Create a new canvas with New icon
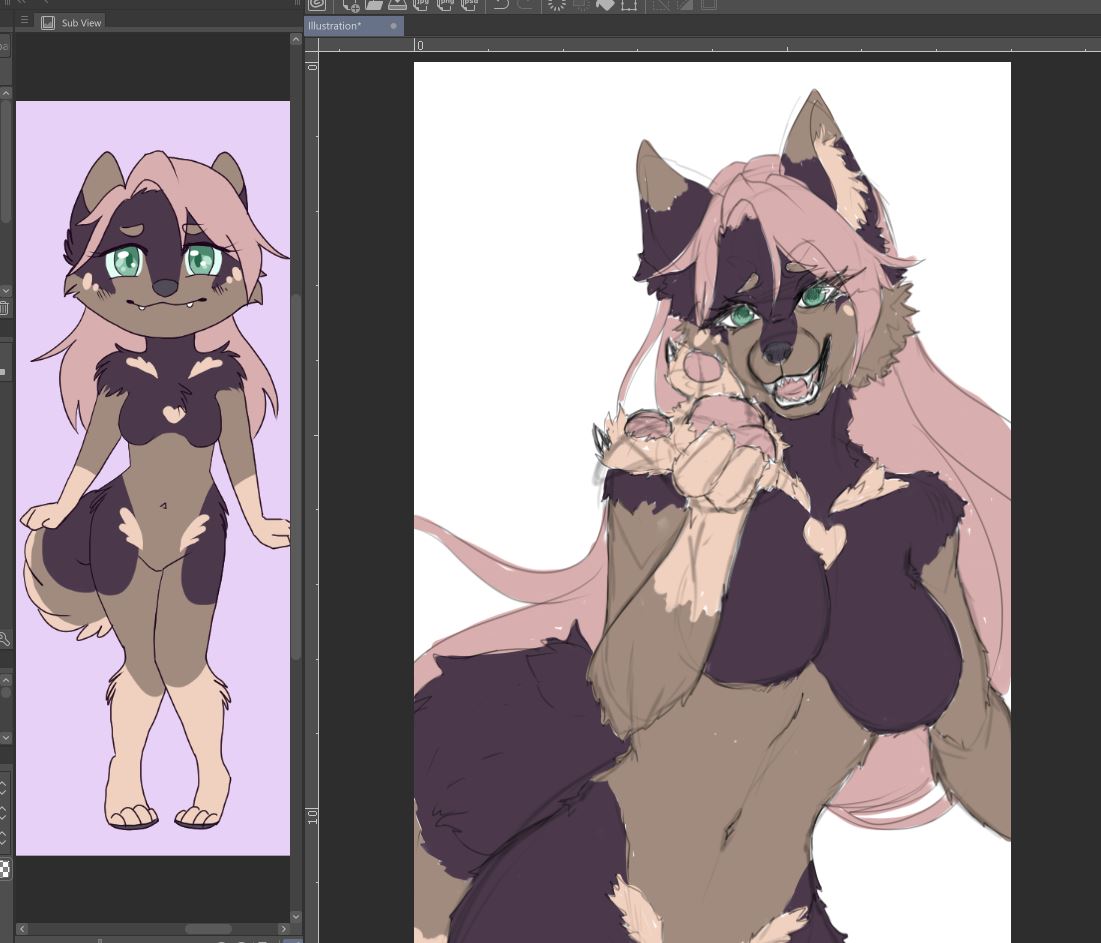This screenshot has width=1101, height=943. click(351, 4)
